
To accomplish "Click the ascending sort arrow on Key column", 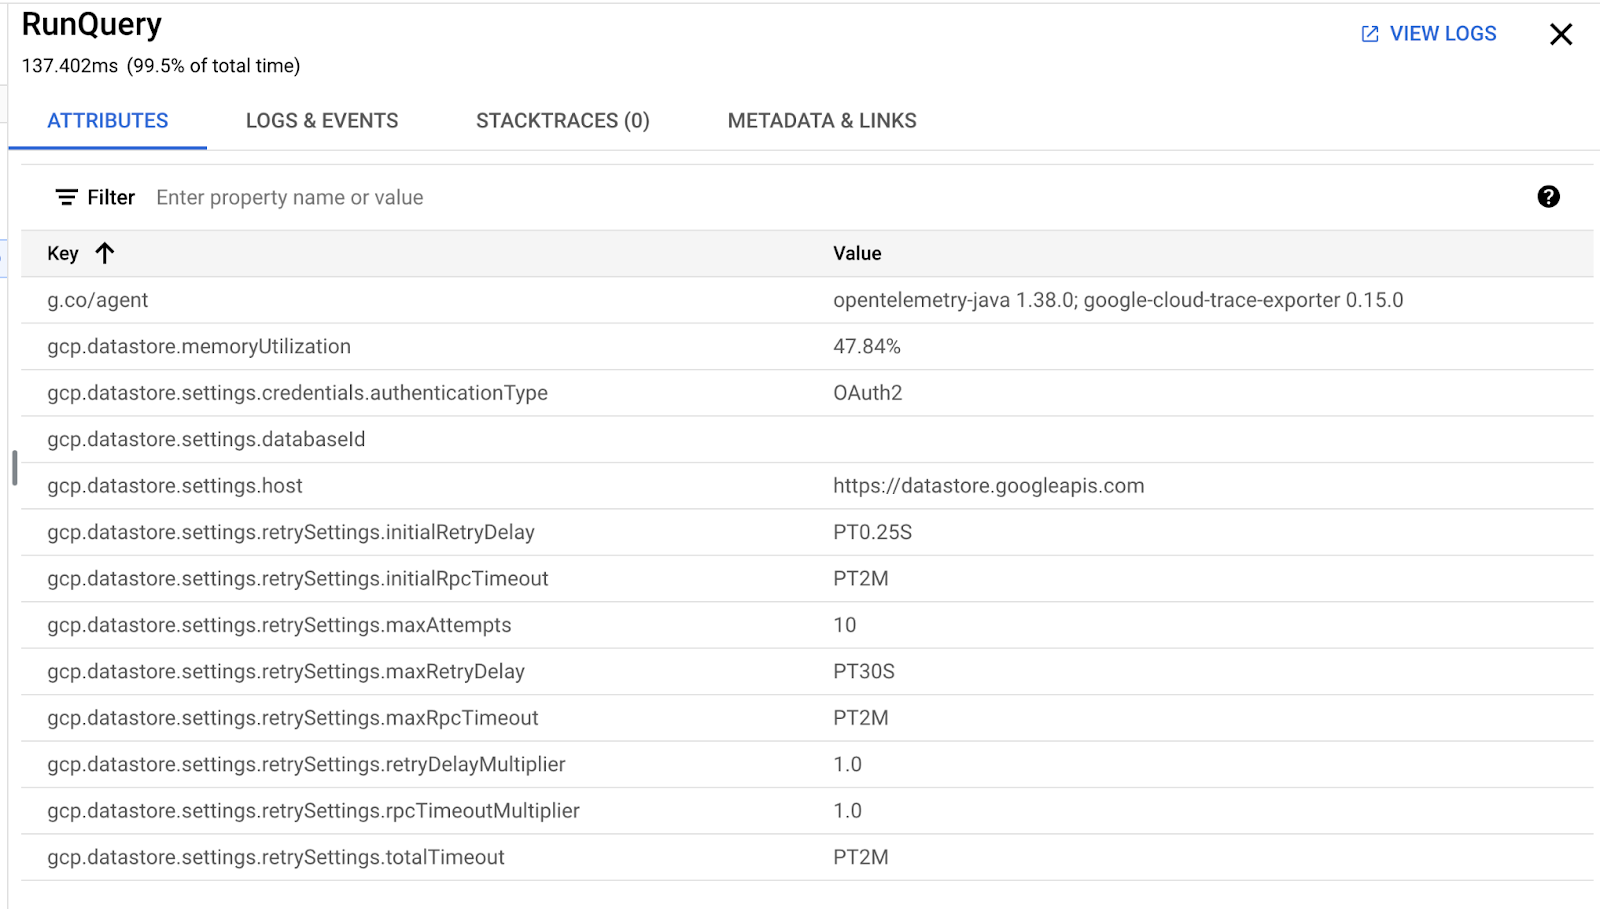I will pos(107,253).
